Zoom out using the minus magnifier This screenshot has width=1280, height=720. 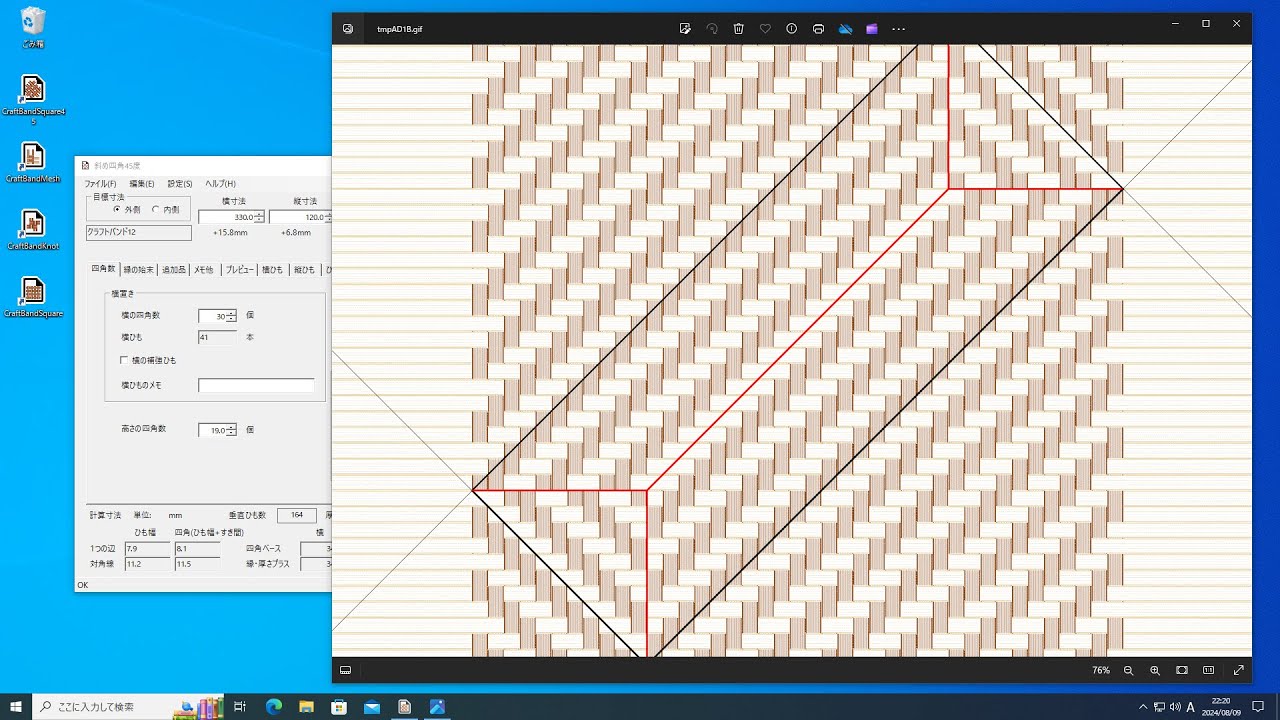point(1129,670)
